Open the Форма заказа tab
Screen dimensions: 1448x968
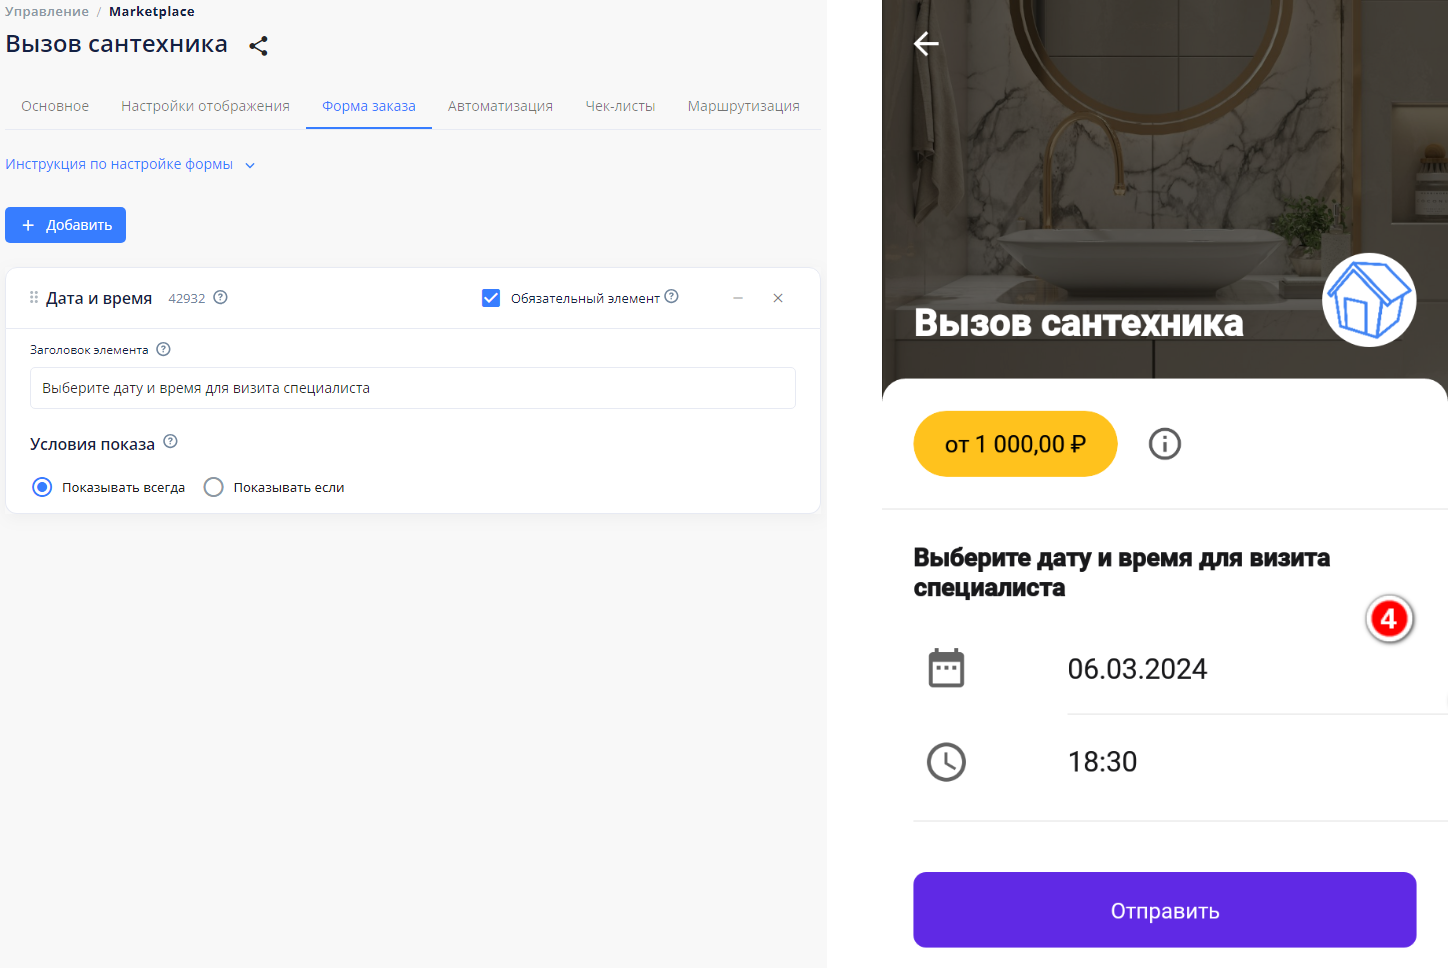tap(369, 106)
